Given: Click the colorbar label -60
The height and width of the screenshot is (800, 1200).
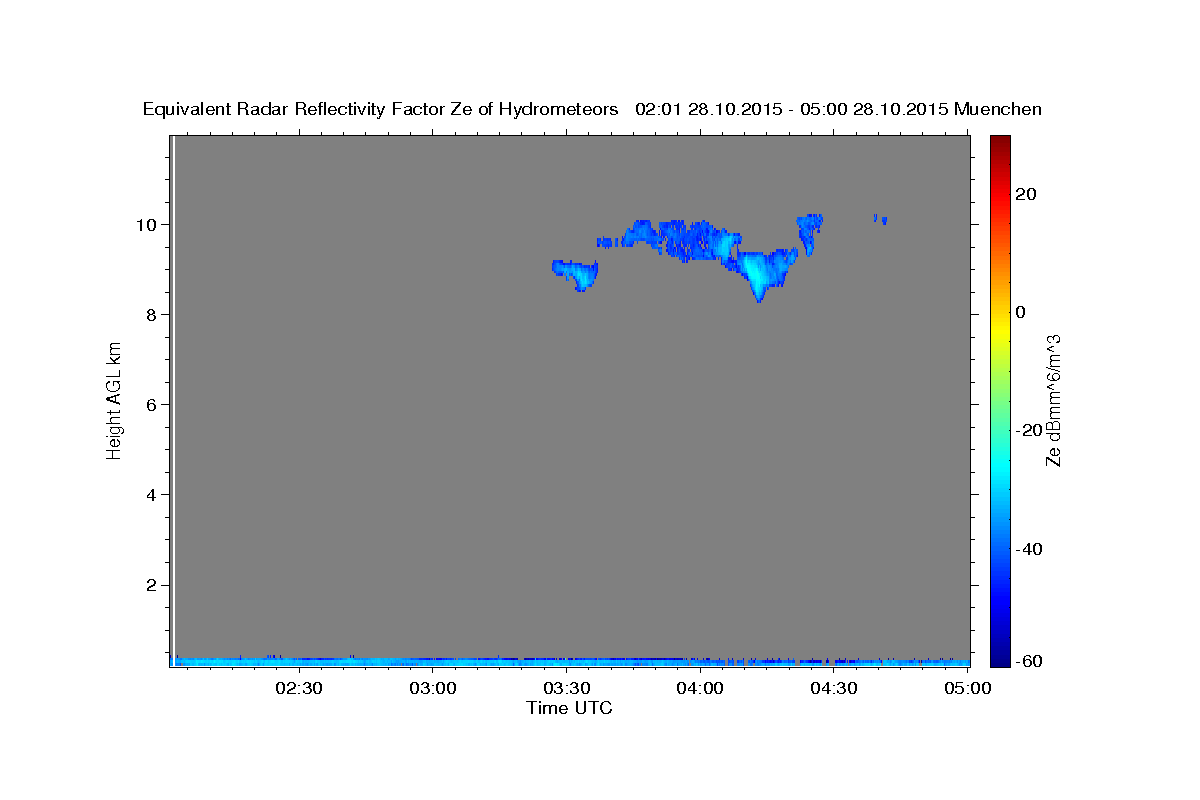Looking at the screenshot, I should (x=1029, y=661).
